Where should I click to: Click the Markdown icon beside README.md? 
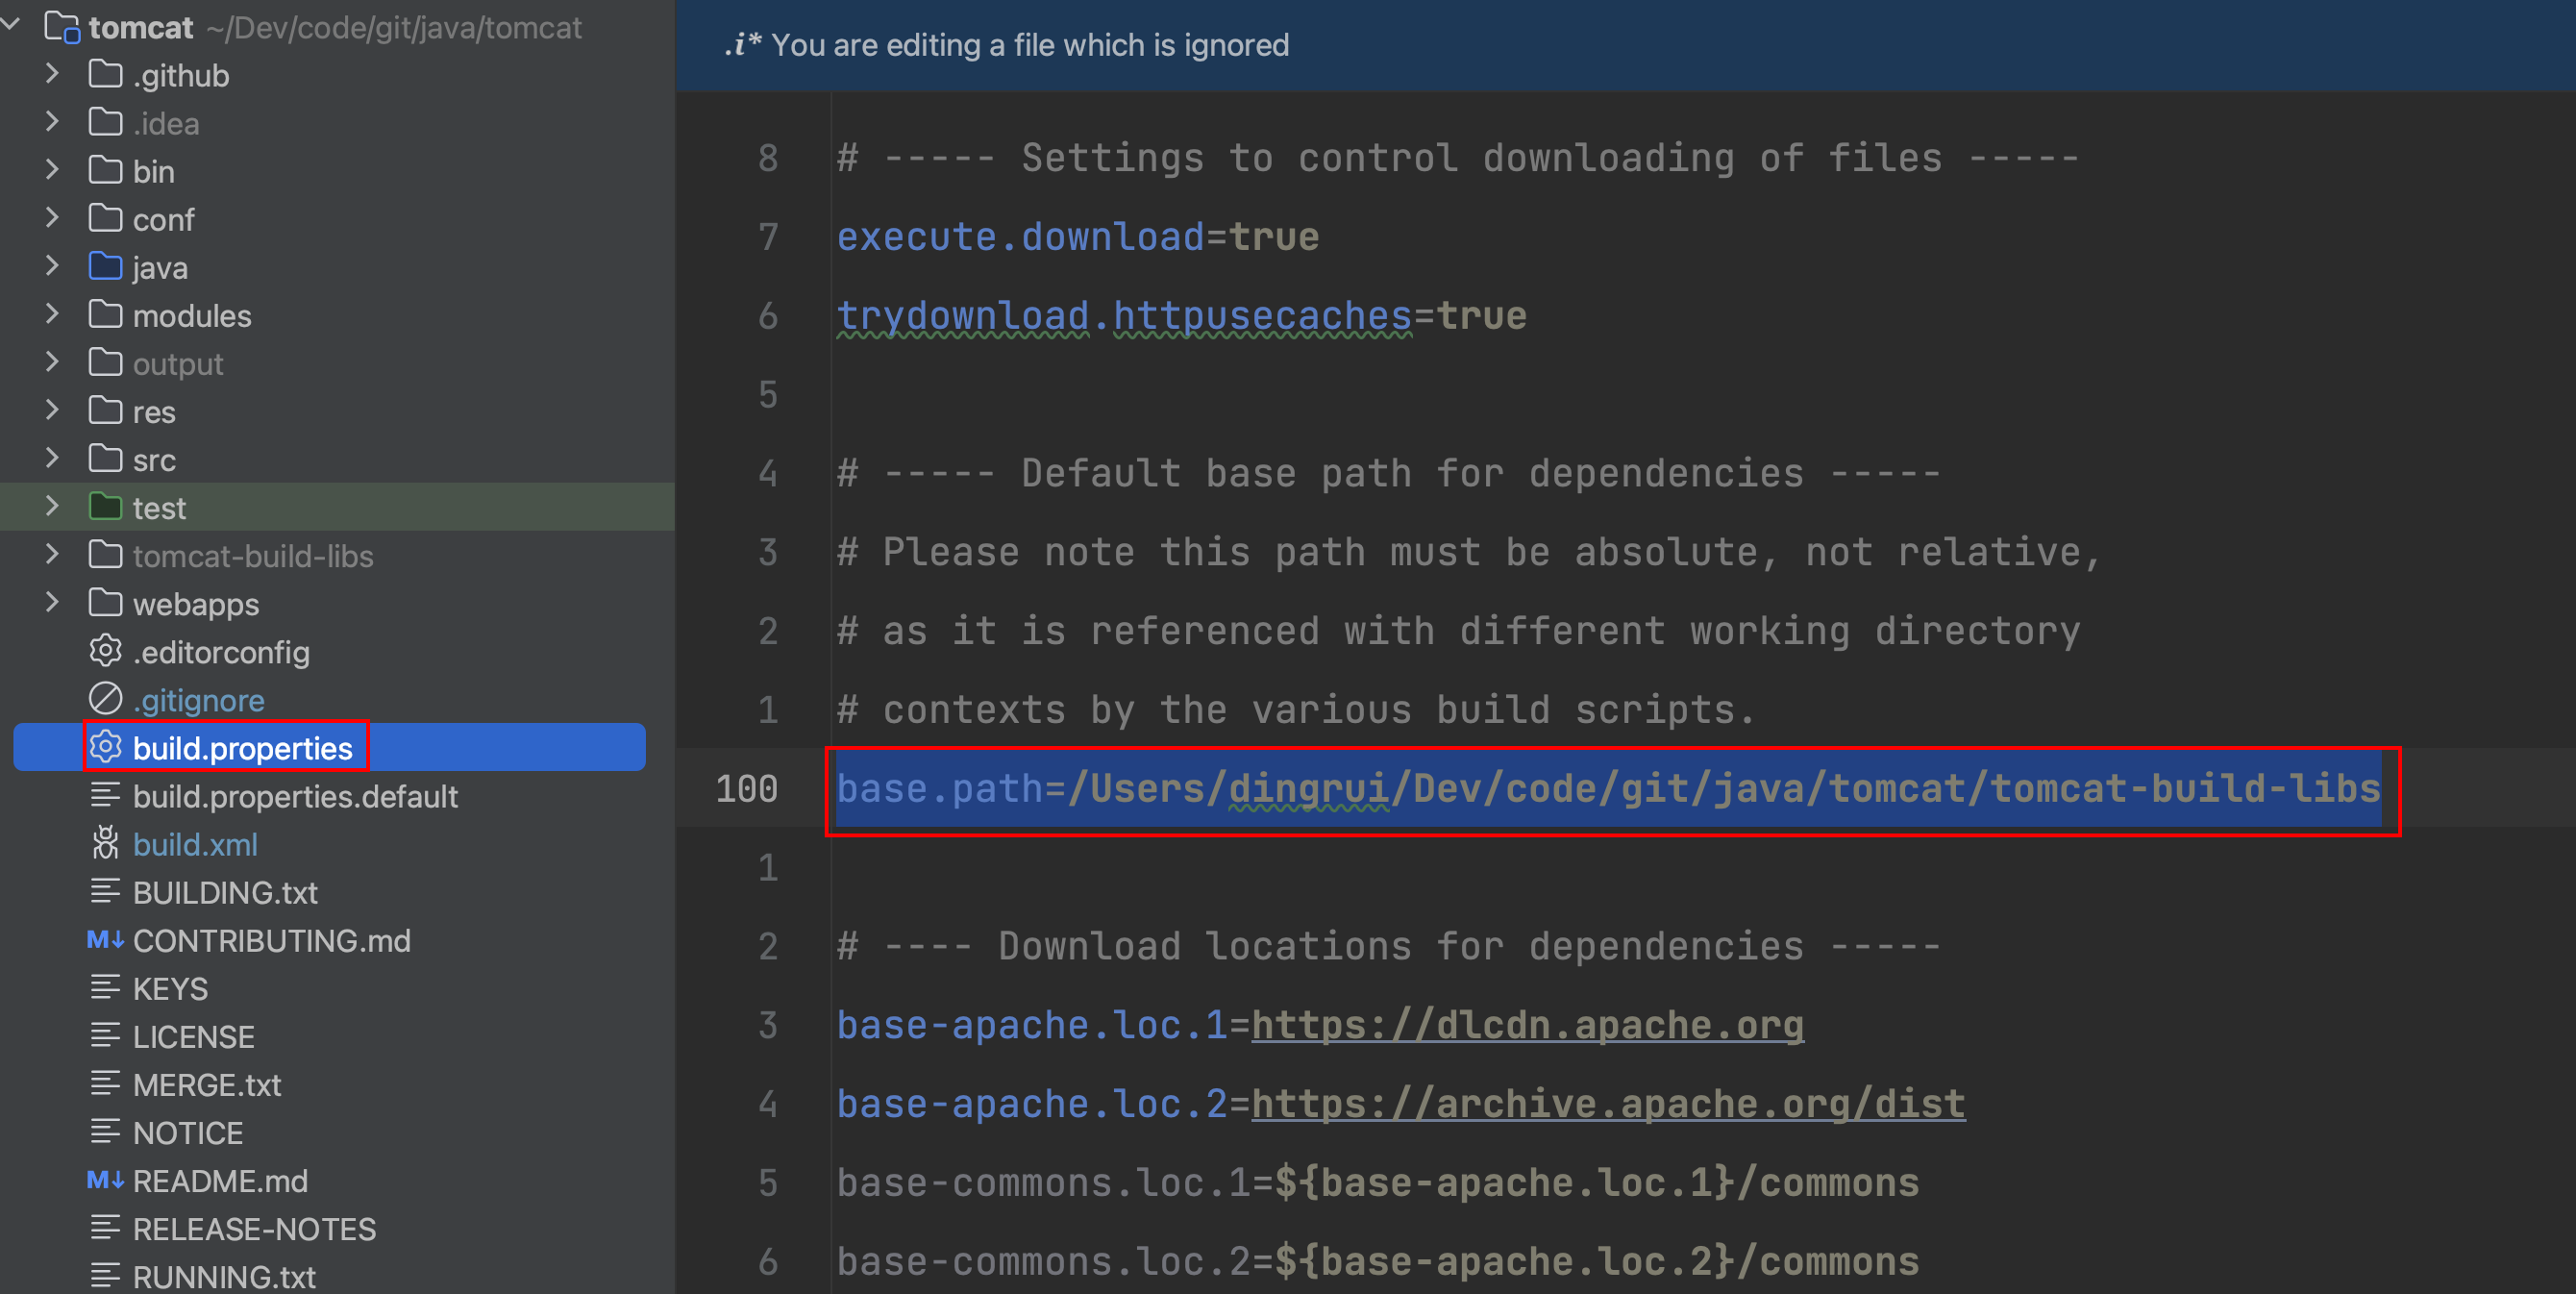click(x=104, y=1180)
